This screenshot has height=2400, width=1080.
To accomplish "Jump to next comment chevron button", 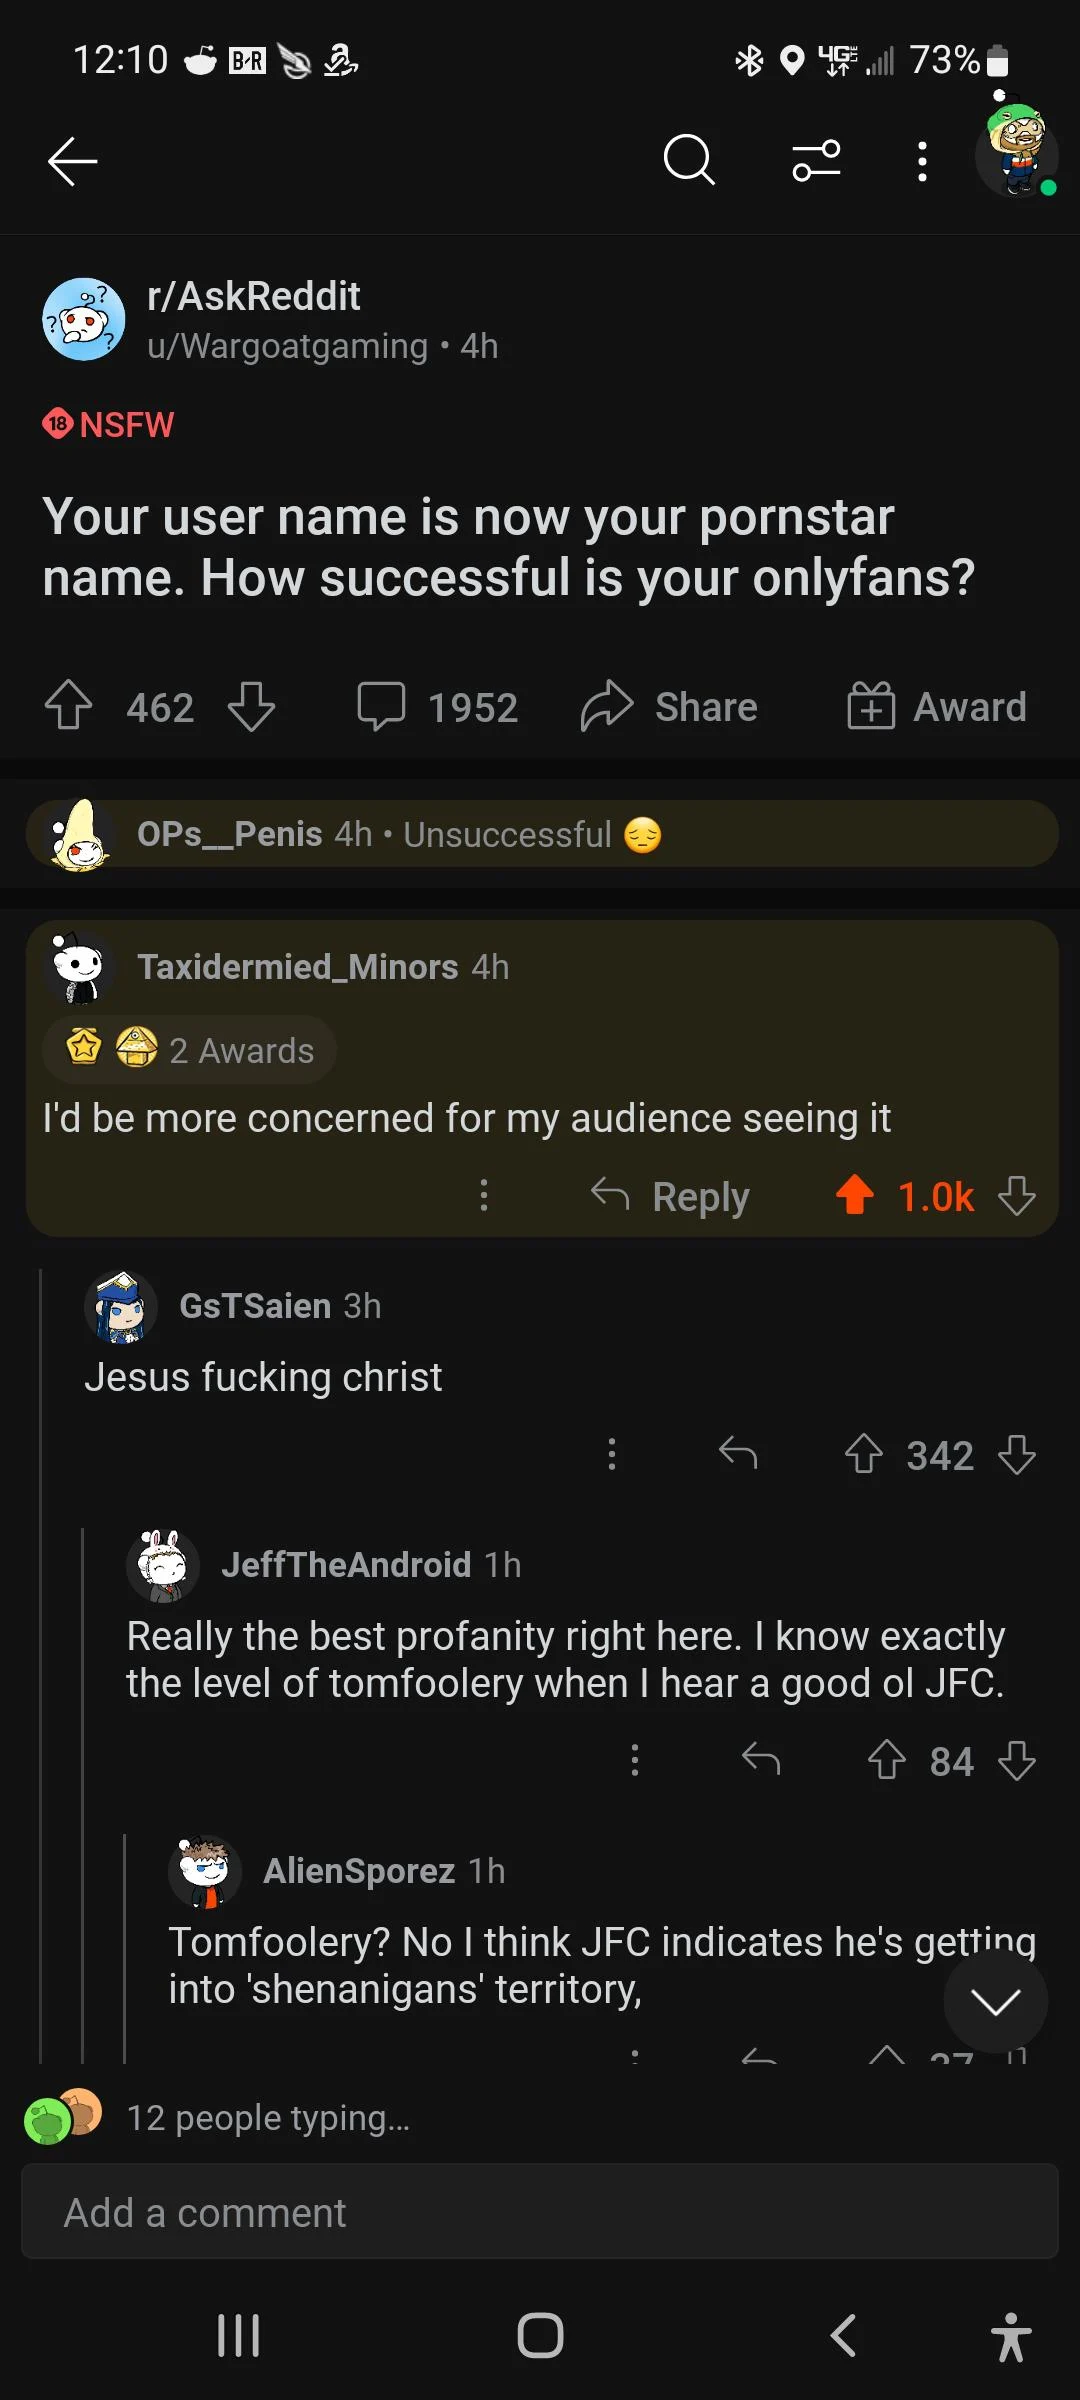I will 995,2001.
